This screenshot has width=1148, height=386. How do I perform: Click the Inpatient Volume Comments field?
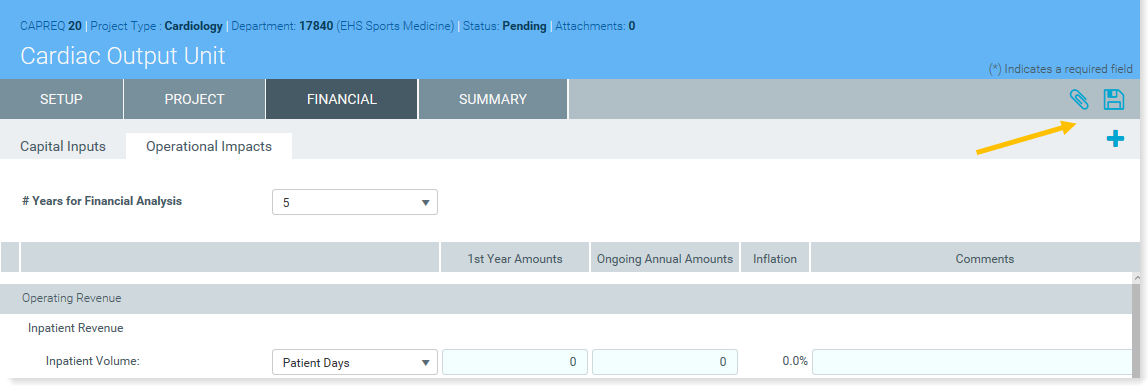click(972, 362)
